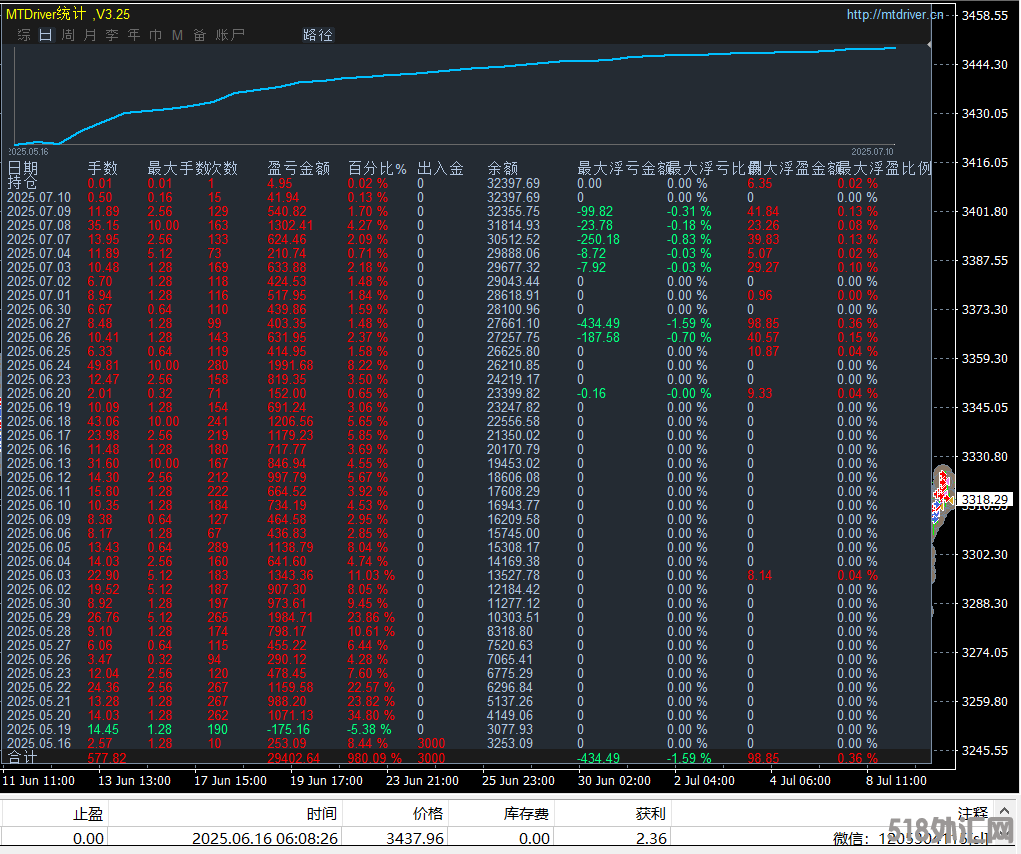
Task: Click the balance value 32355.75
Action: point(513,212)
